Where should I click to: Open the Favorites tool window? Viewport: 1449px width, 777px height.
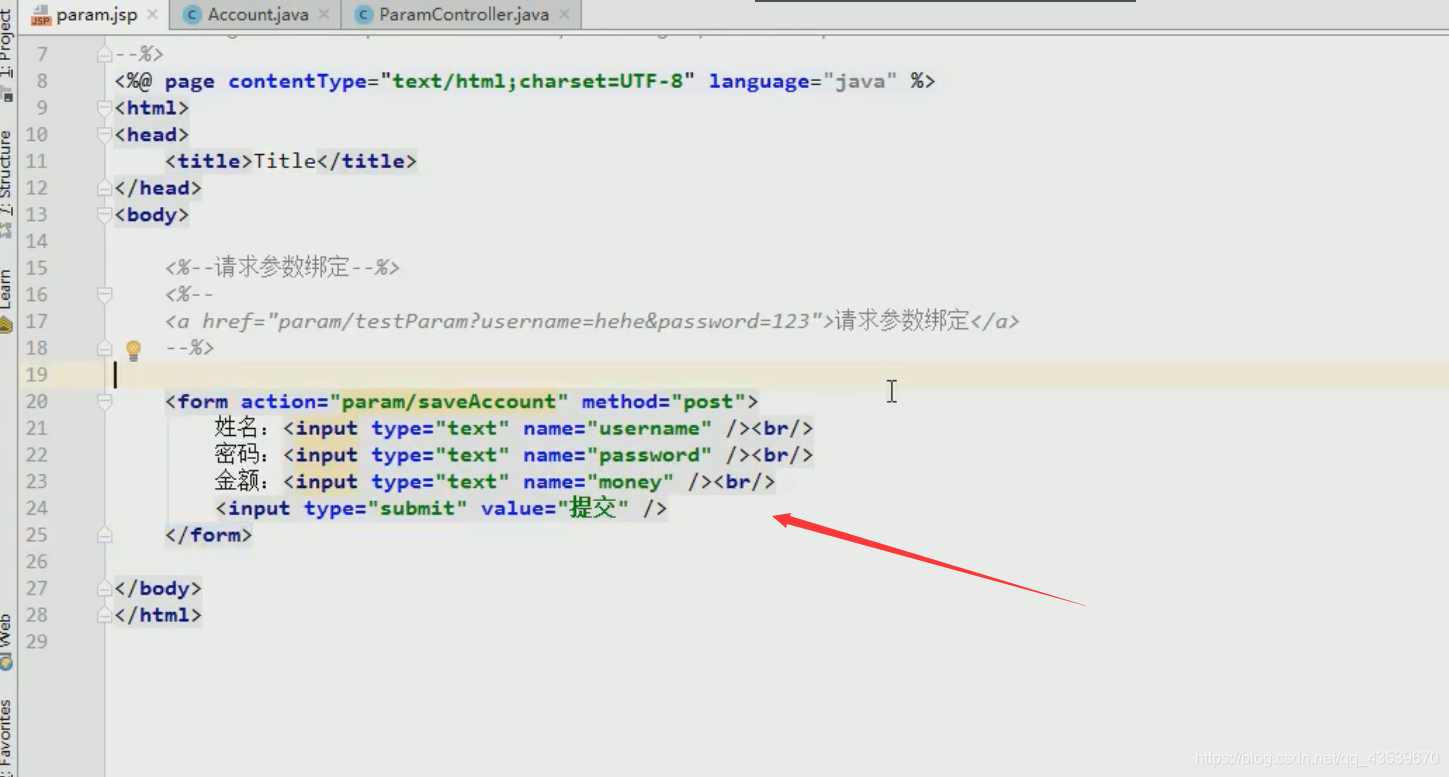(7, 738)
